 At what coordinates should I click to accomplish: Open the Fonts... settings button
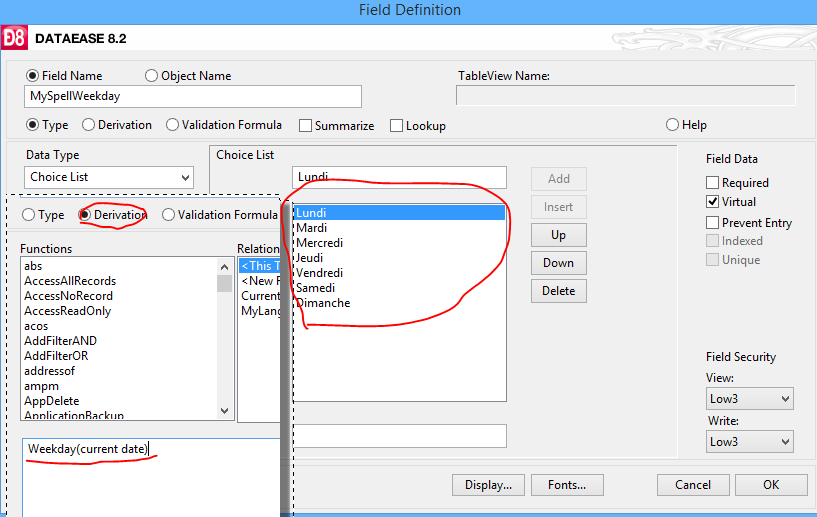tap(567, 485)
